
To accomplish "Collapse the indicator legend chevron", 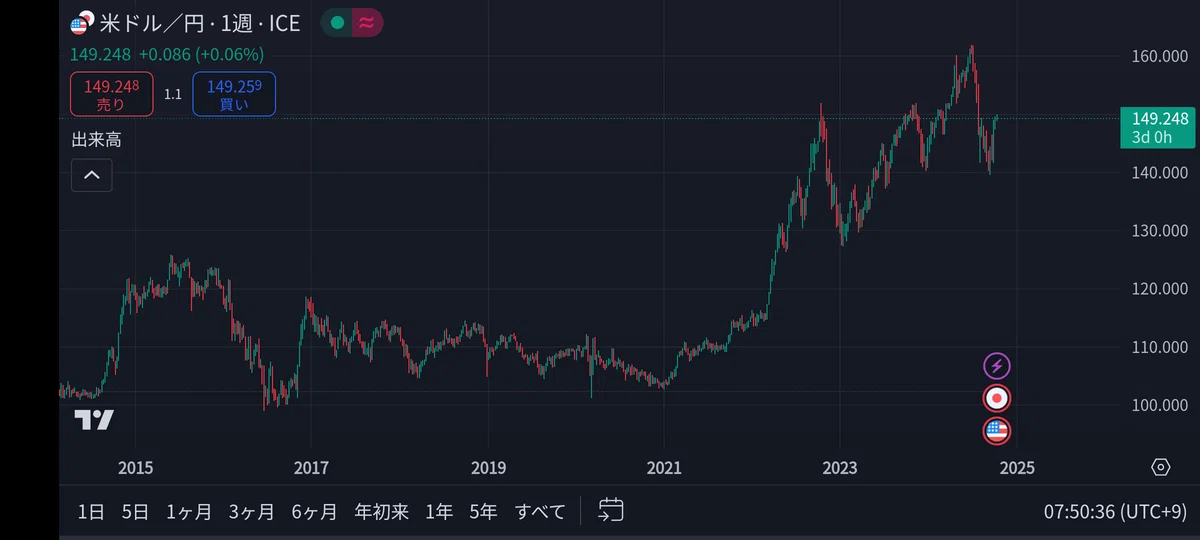I will point(91,175).
